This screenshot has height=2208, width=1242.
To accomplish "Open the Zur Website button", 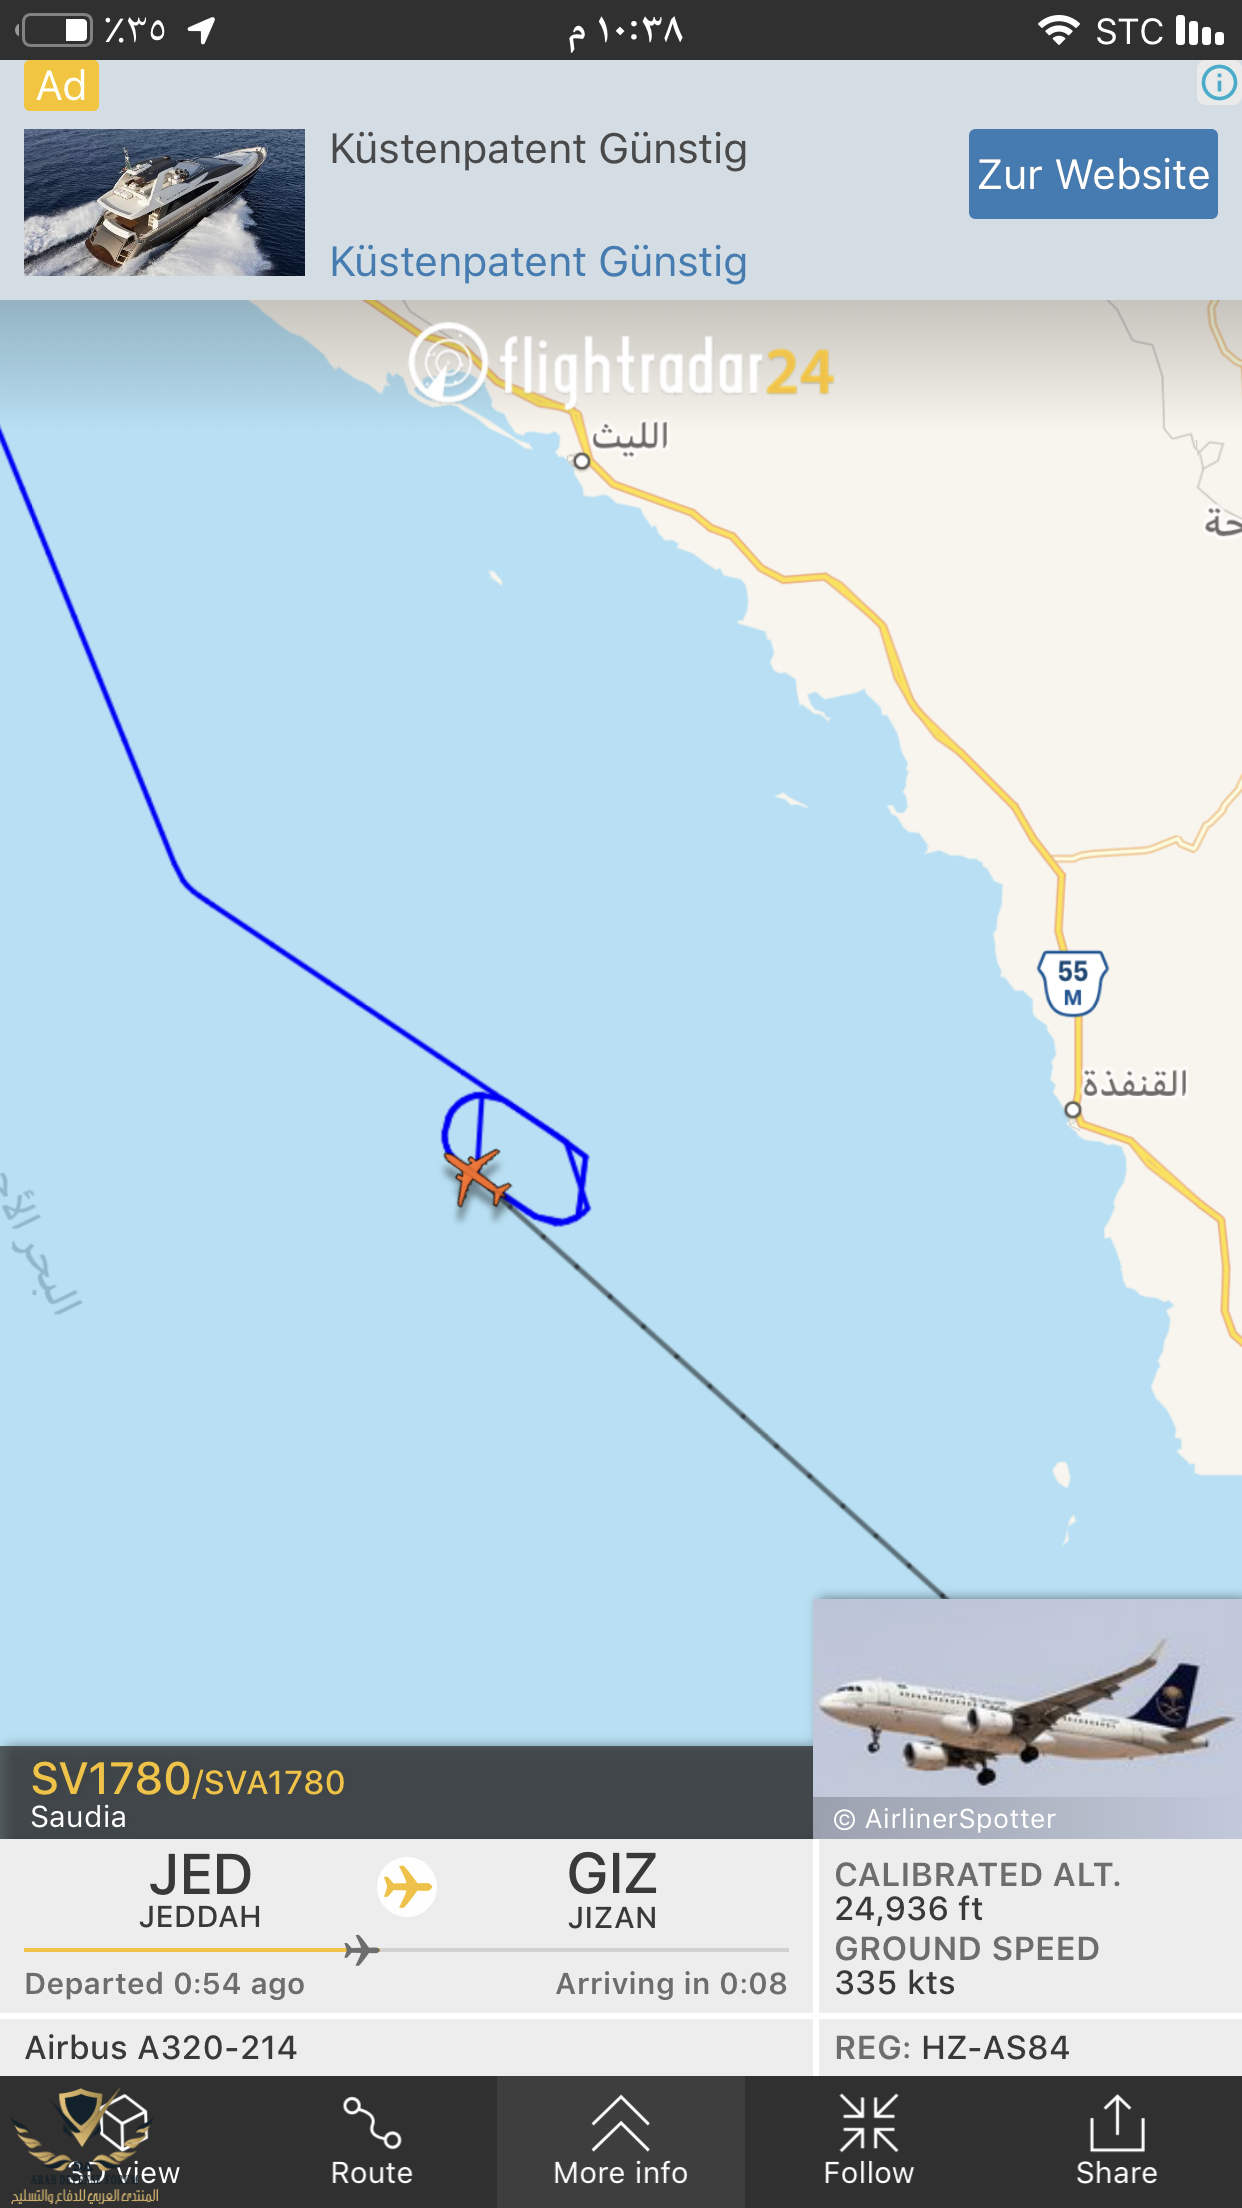I will click(1093, 174).
